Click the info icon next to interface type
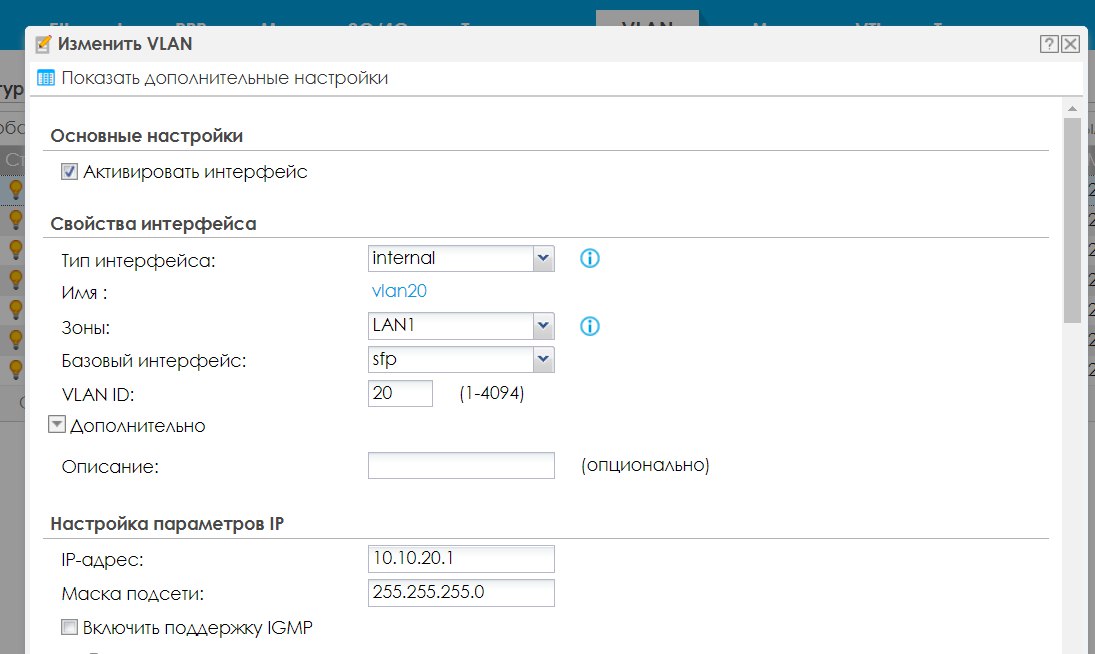The image size is (1095, 654). [x=589, y=258]
